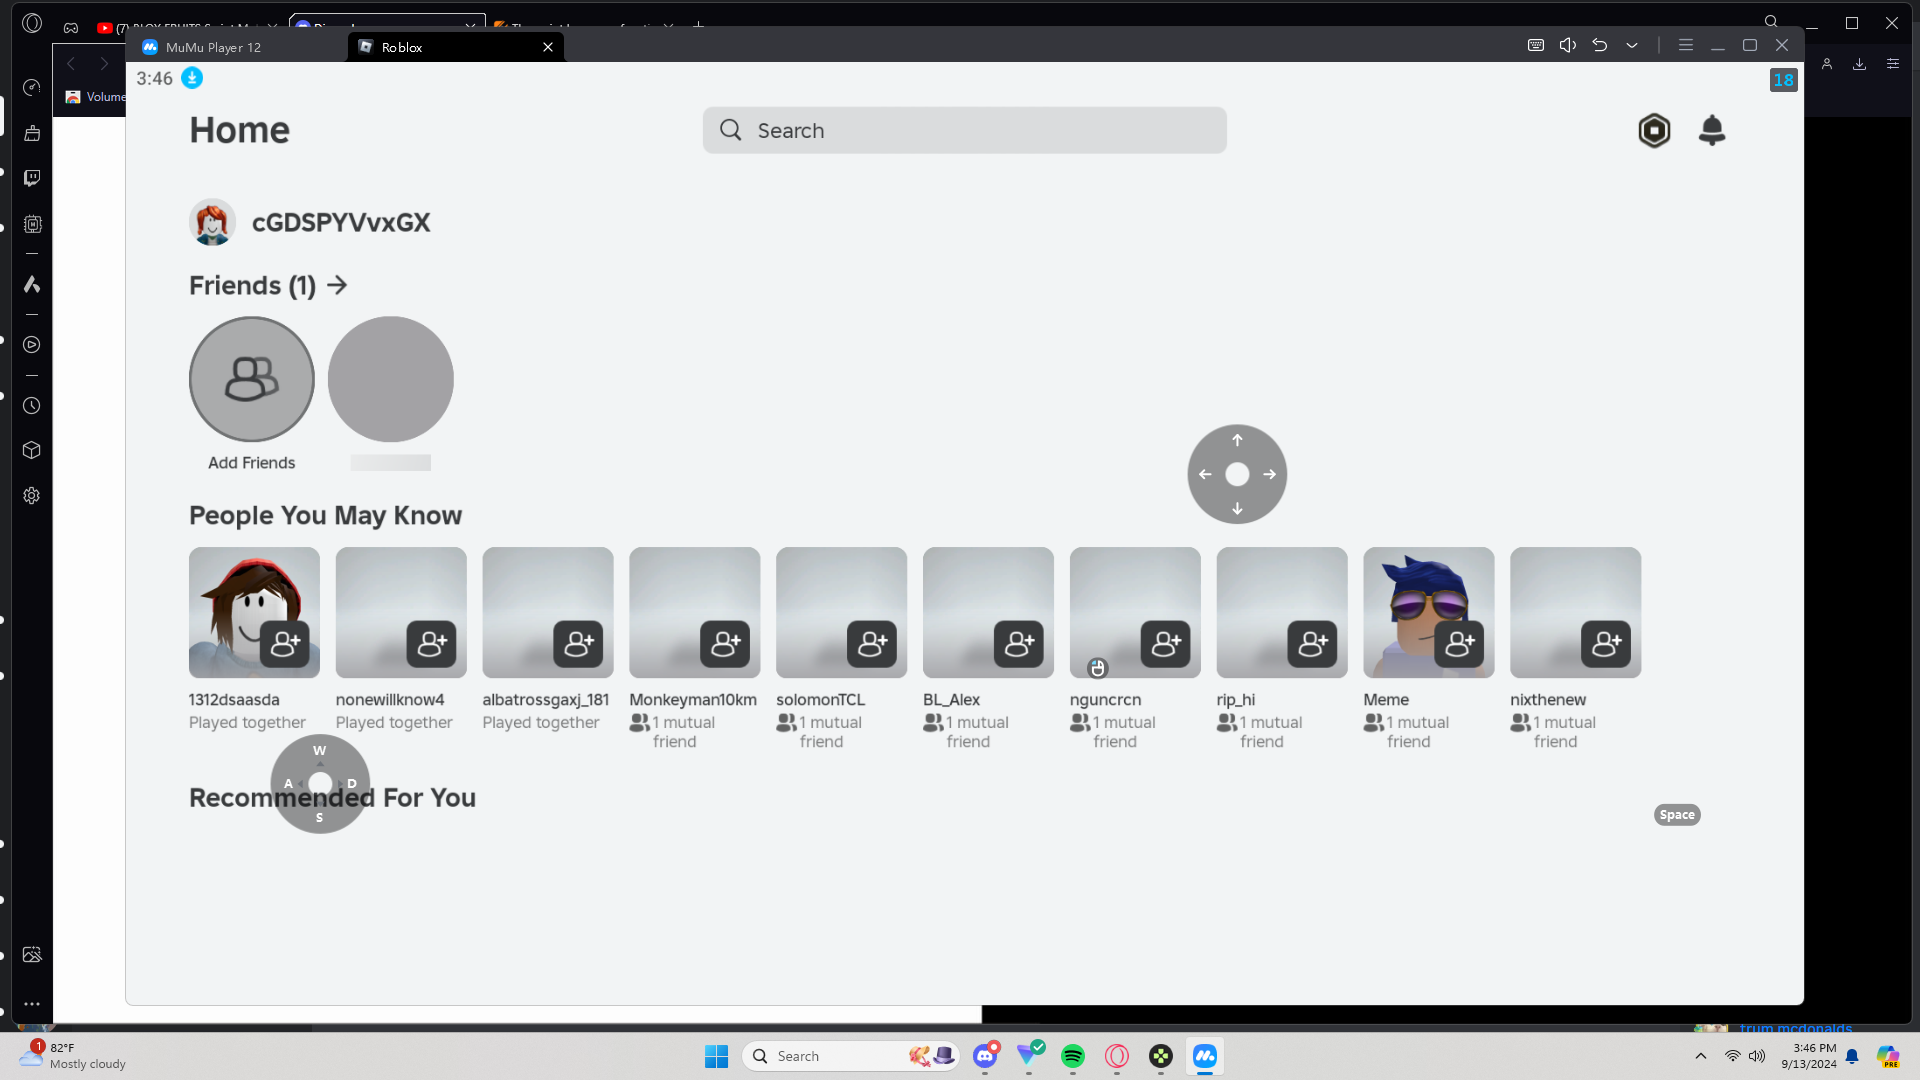Viewport: 1920px width, 1080px height.
Task: Add Monkeyman10km as a friend
Action: [x=726, y=644]
